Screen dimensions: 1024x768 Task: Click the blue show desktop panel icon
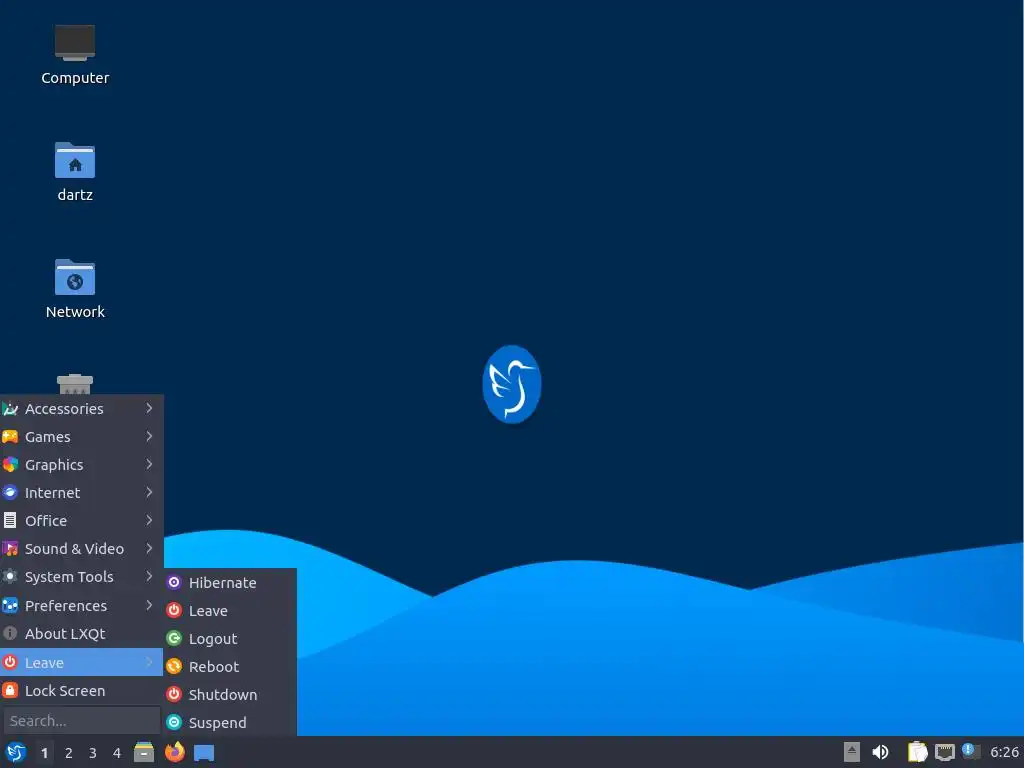pos(204,752)
